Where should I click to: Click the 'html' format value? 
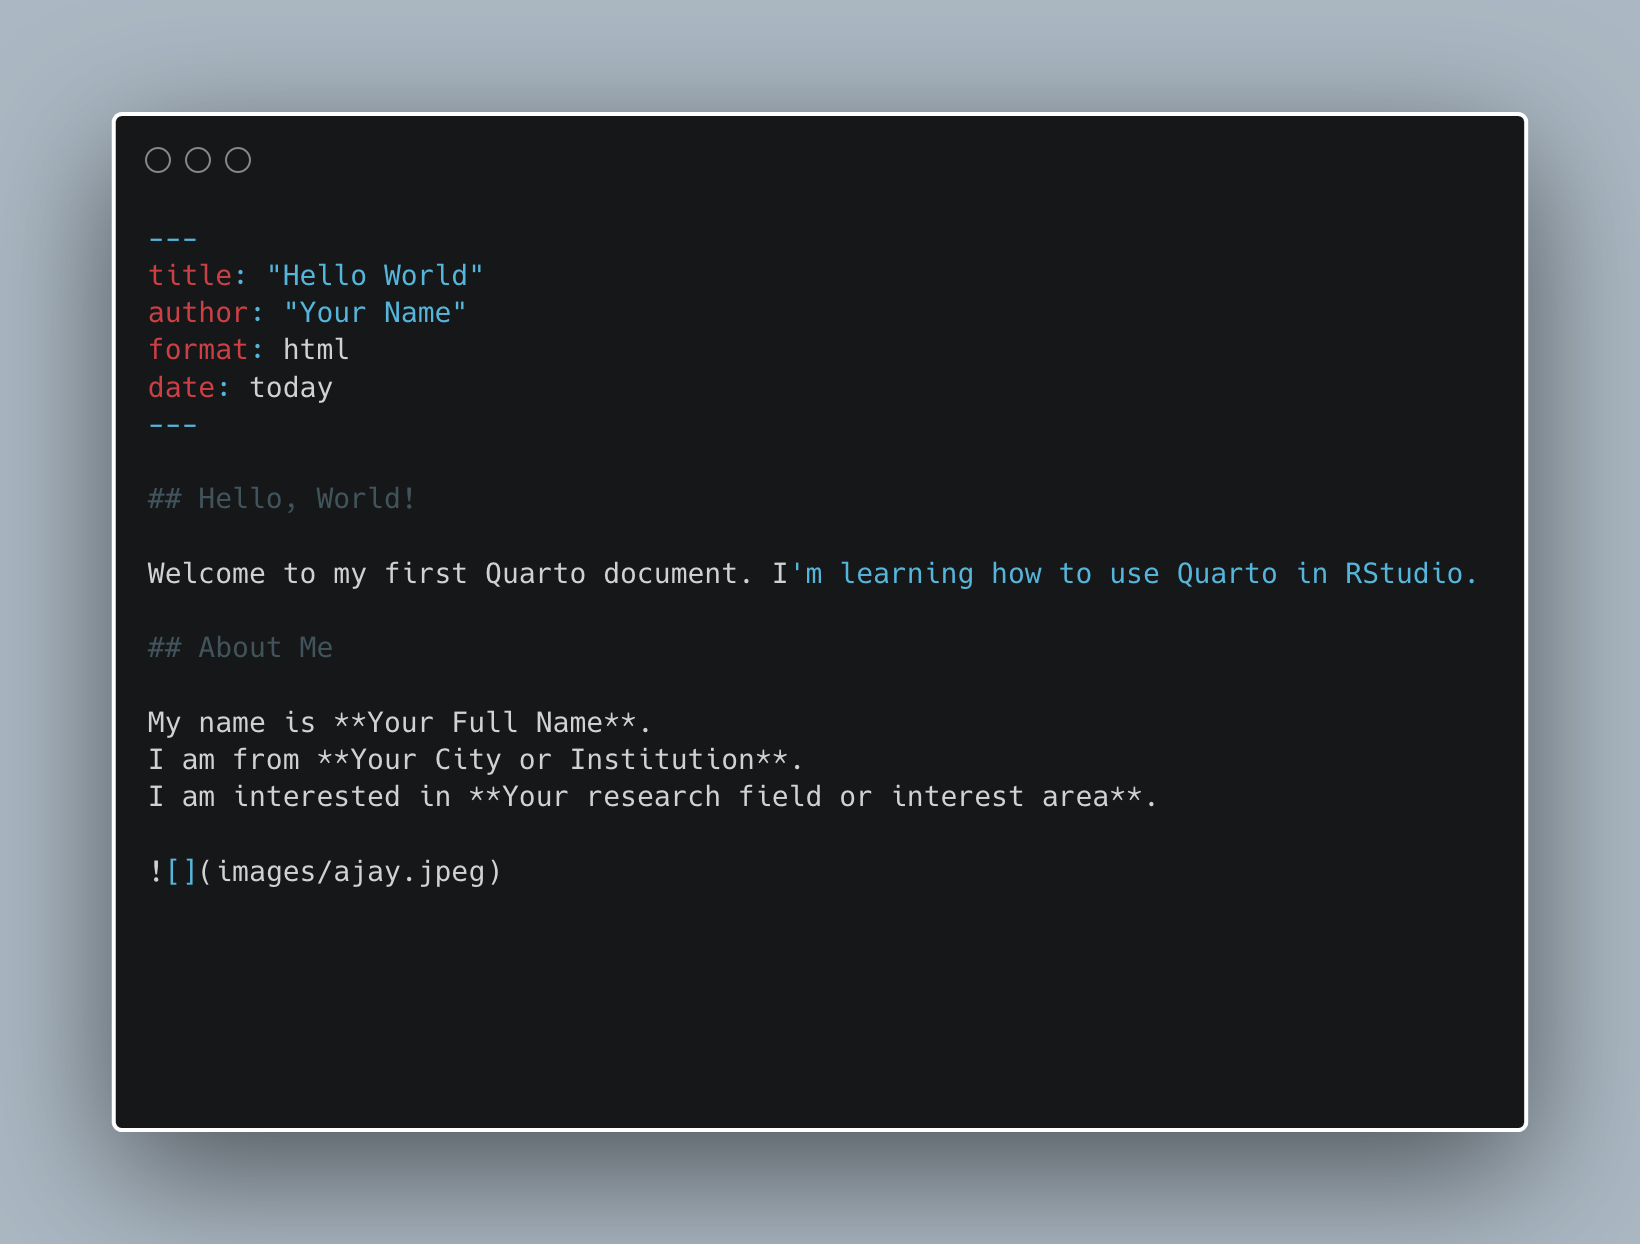(316, 350)
